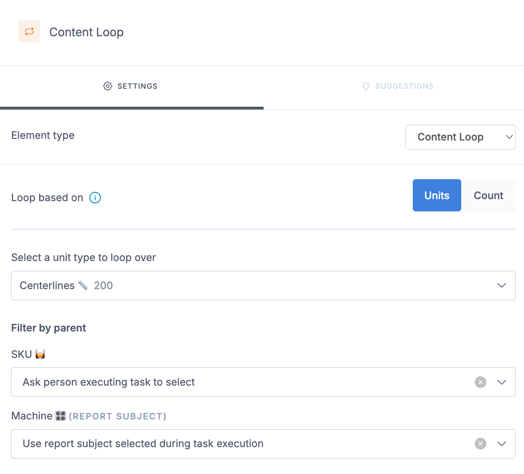This screenshot has width=524, height=474.
Task: Select Units as loop basis
Action: 437,195
